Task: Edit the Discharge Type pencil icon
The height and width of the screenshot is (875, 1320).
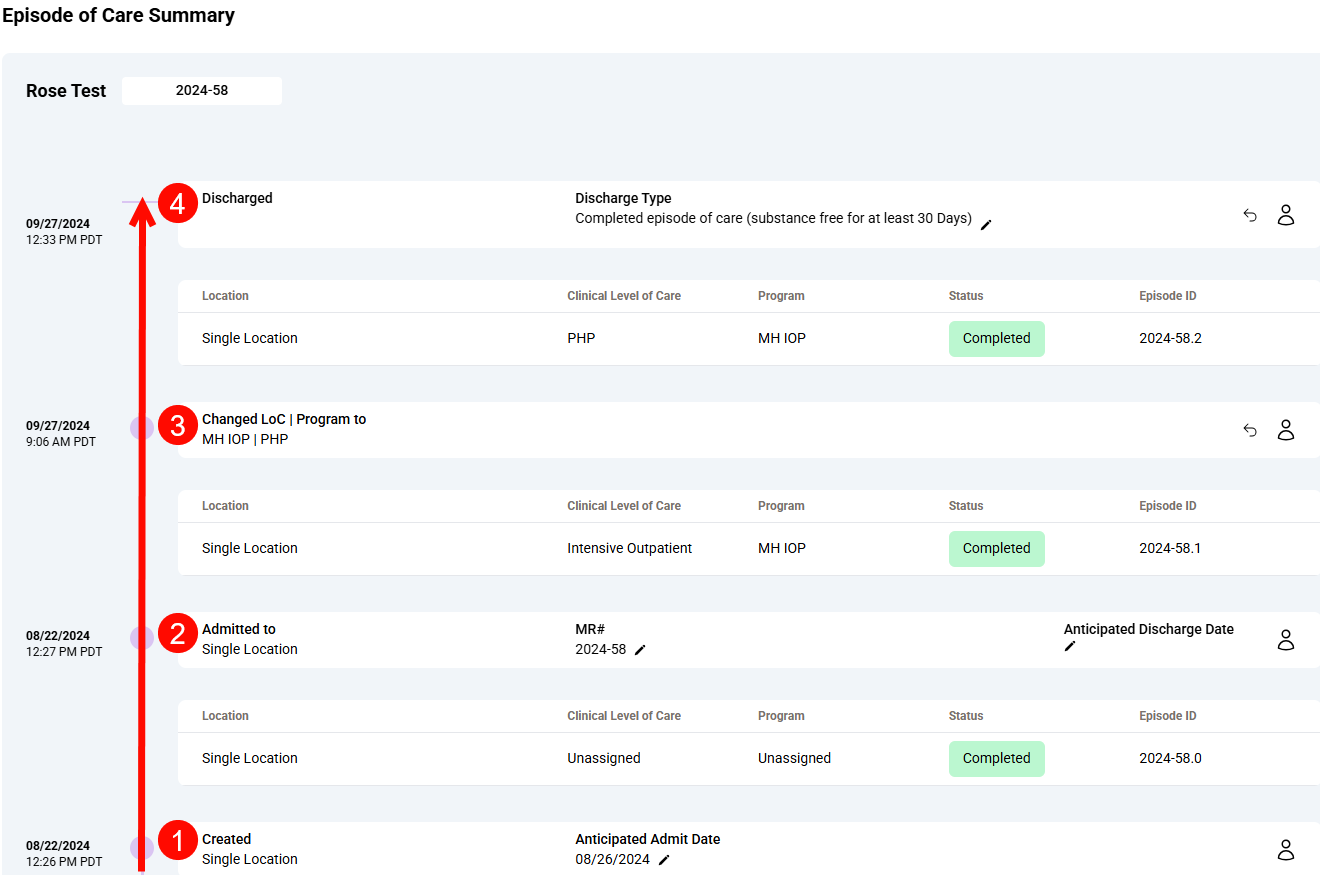Action: click(x=986, y=225)
